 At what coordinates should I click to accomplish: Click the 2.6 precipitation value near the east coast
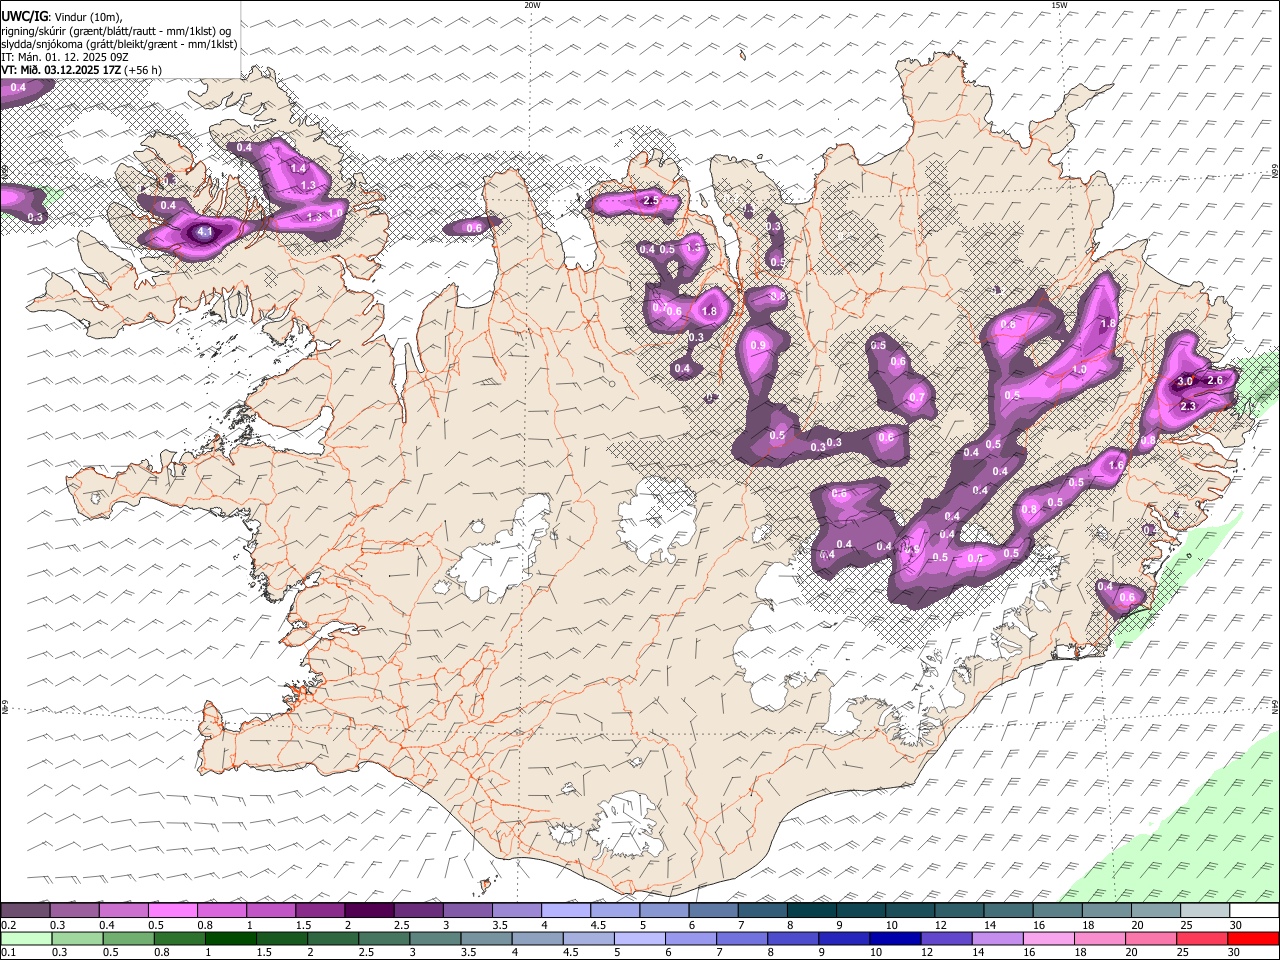[x=1216, y=380]
